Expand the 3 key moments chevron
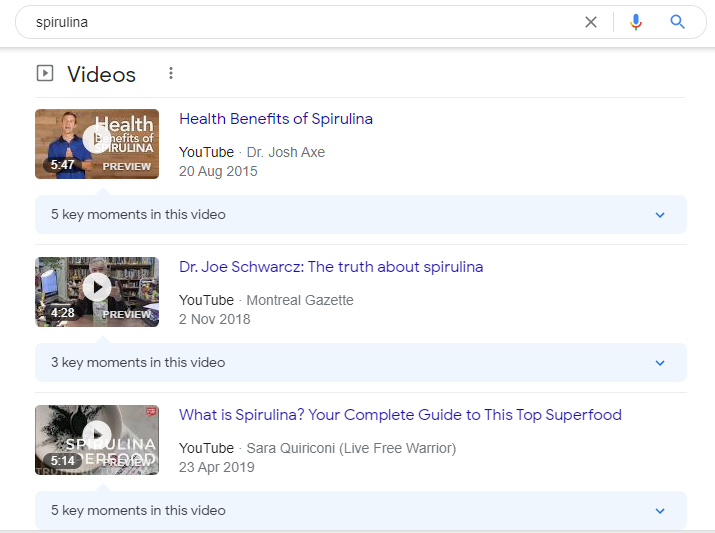Viewport: 715px width, 533px height. coord(660,363)
